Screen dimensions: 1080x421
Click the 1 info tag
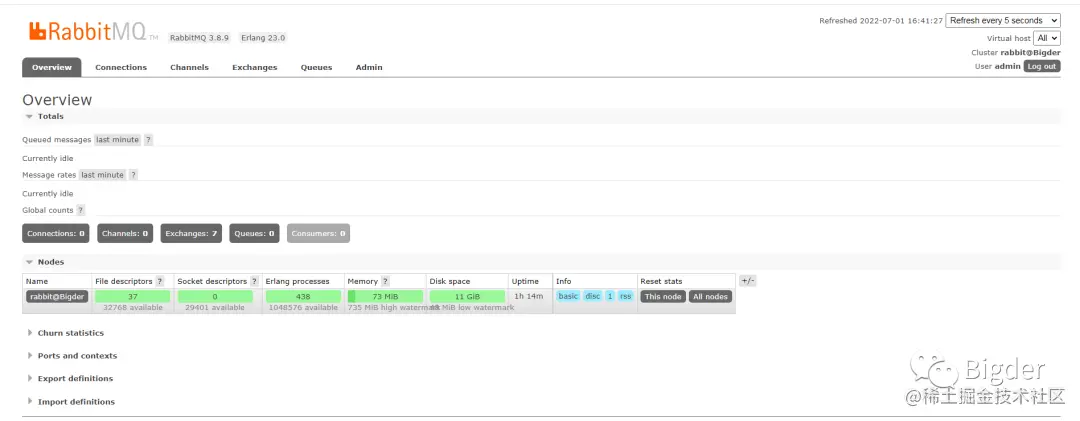[610, 296]
